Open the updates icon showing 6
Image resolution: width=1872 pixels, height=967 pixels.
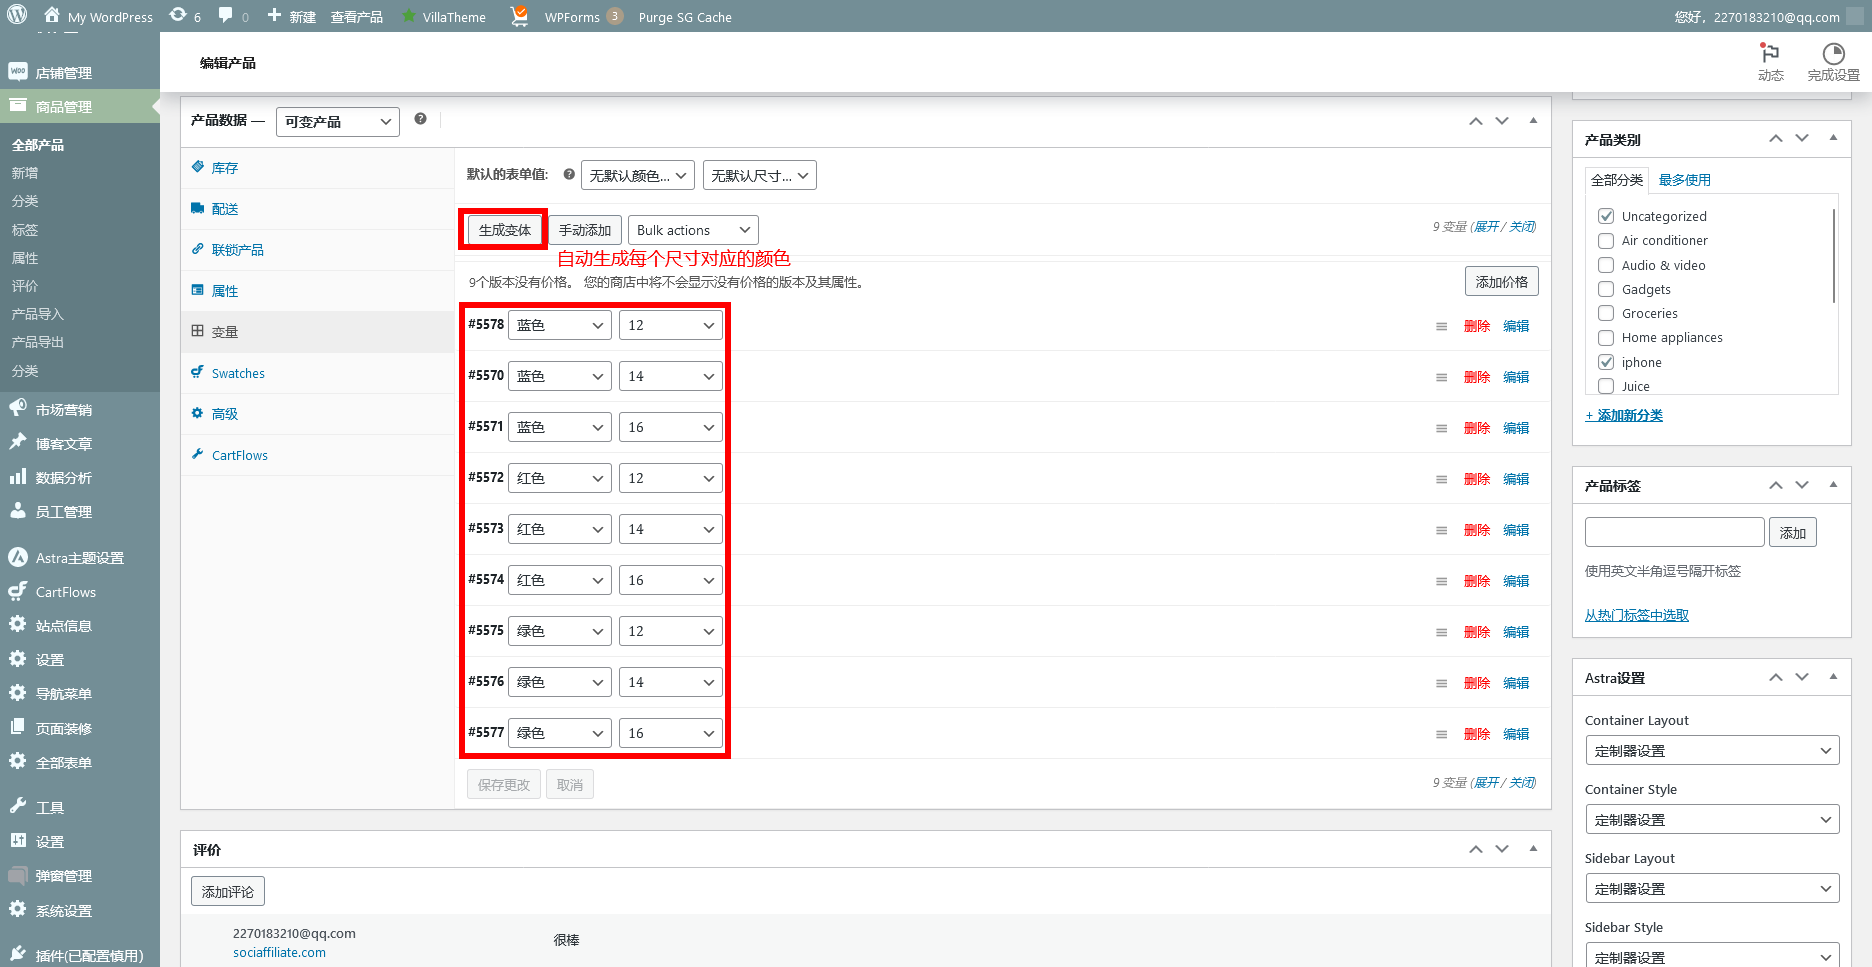(x=185, y=16)
